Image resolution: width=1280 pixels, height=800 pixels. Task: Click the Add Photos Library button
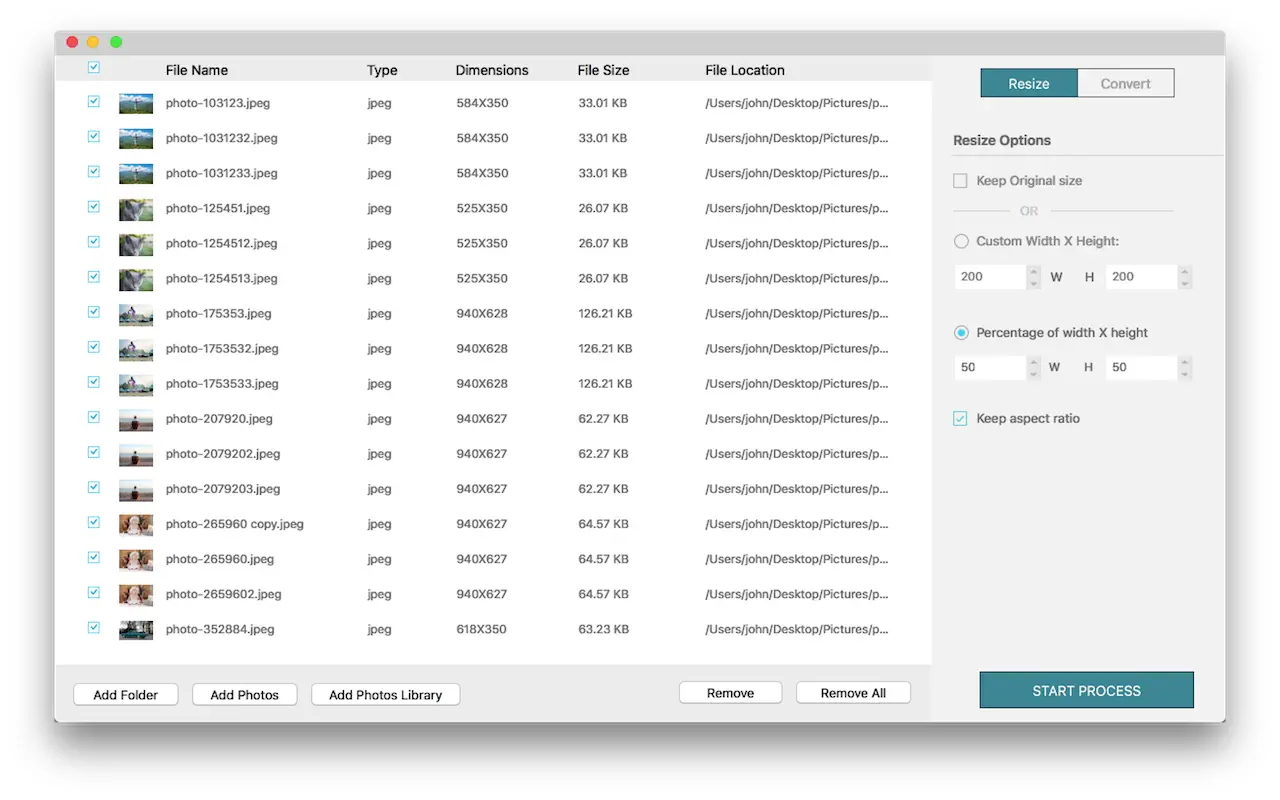pyautogui.click(x=385, y=695)
